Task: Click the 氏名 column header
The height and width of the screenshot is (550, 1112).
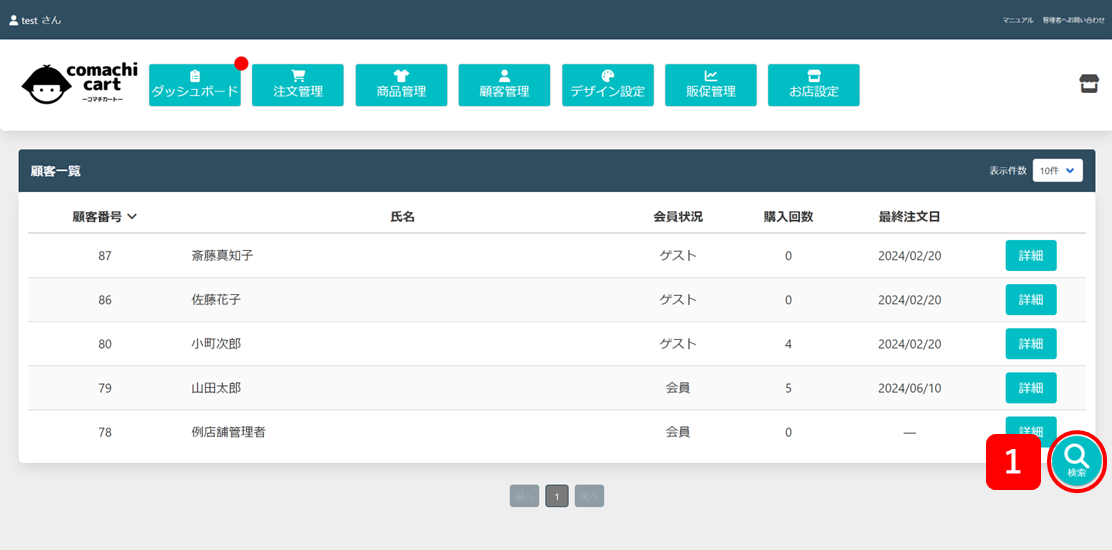Action: tap(403, 217)
